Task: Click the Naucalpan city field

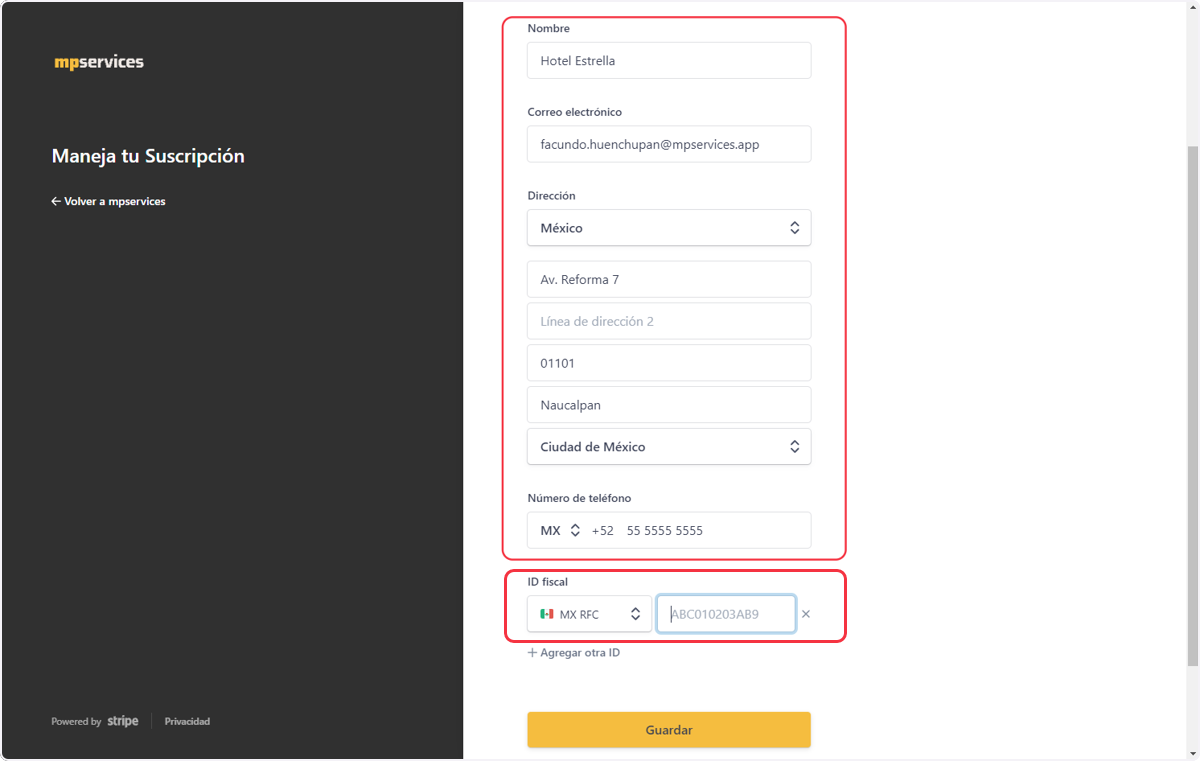Action: (x=669, y=405)
